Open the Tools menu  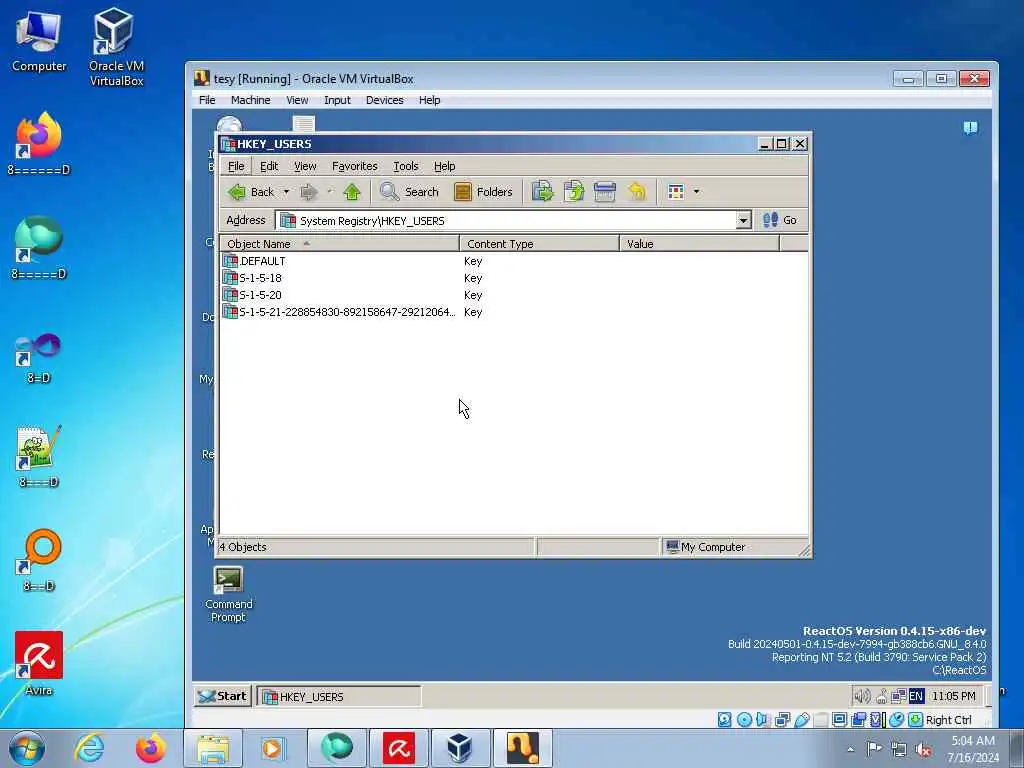click(406, 167)
